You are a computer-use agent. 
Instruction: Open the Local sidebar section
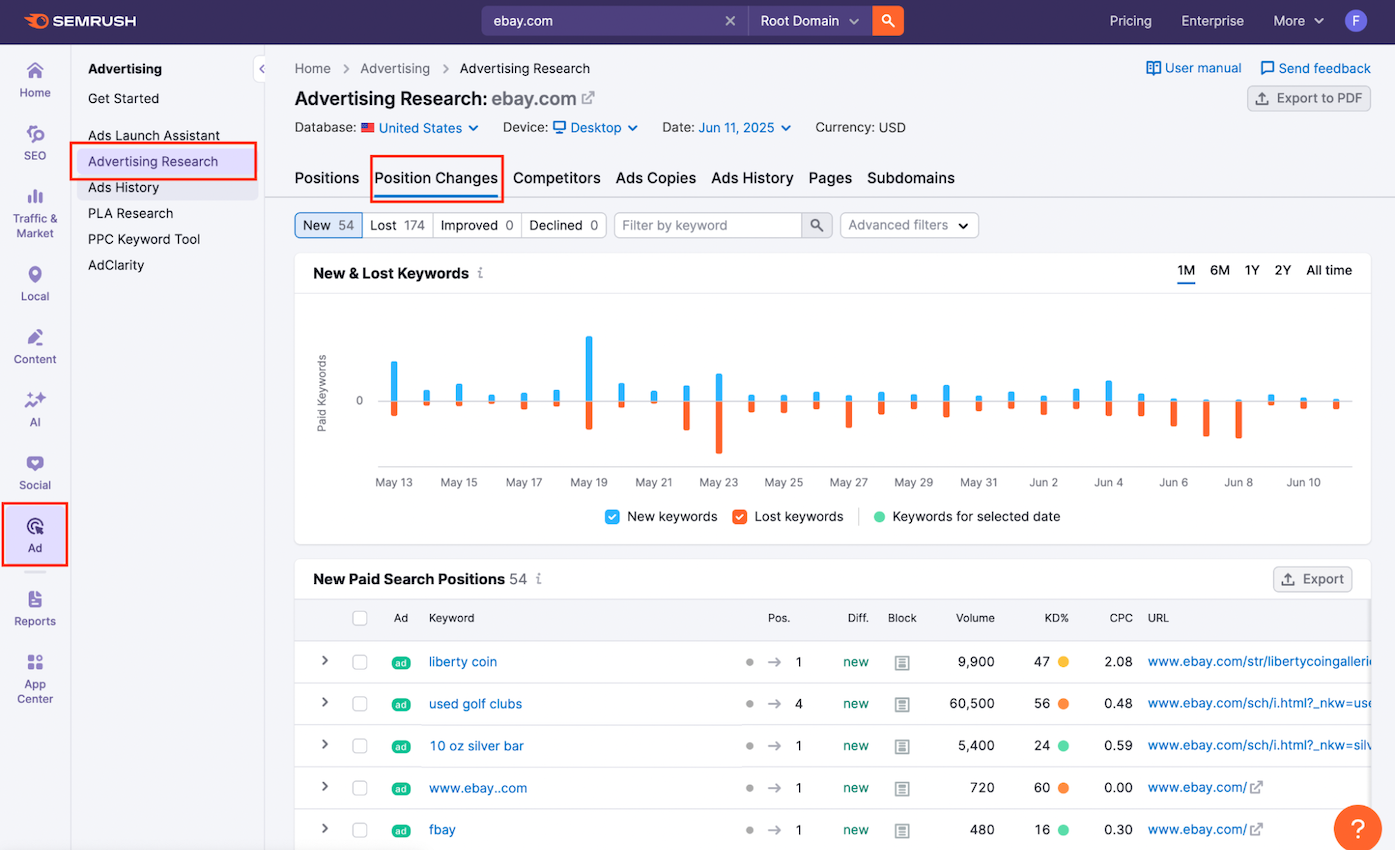35,283
